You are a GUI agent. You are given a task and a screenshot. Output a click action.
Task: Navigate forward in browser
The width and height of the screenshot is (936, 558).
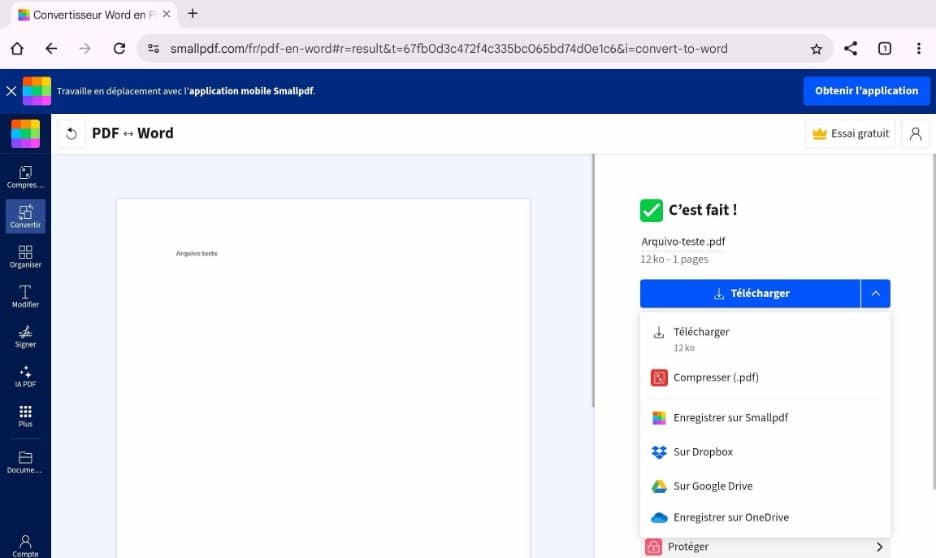point(85,48)
